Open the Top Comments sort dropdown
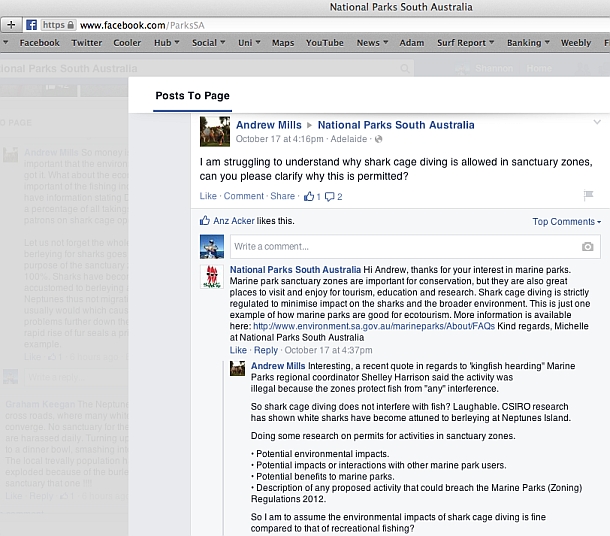This screenshot has width=610, height=536. [x=566, y=221]
